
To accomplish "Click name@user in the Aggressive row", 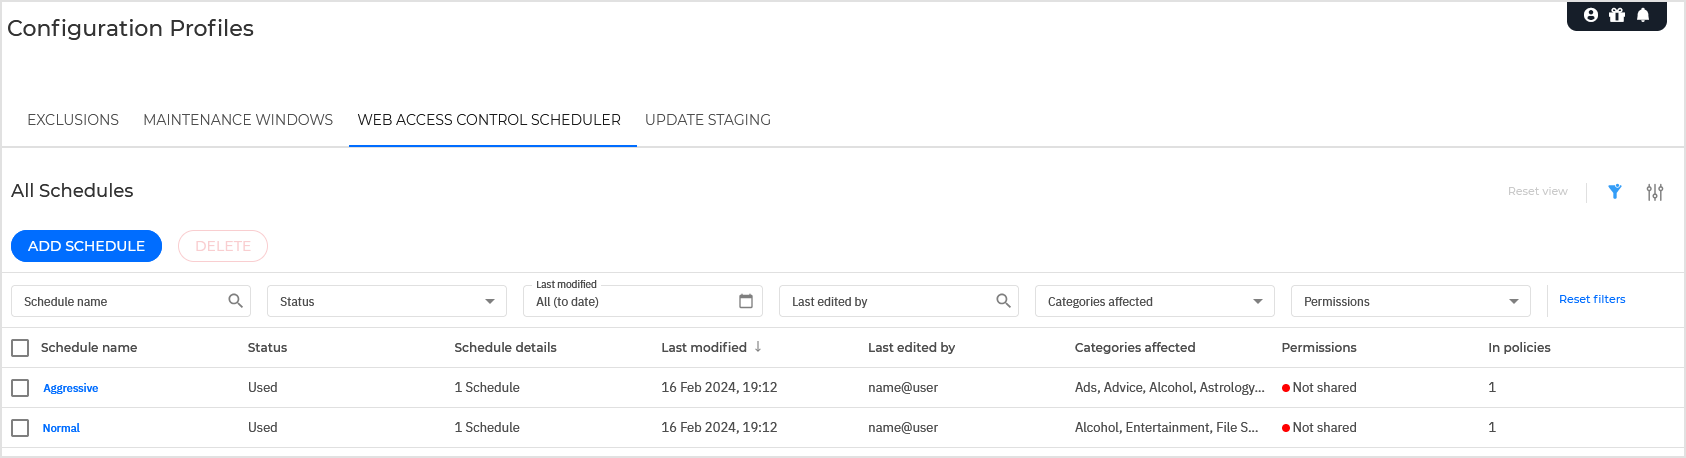I will [x=903, y=387].
